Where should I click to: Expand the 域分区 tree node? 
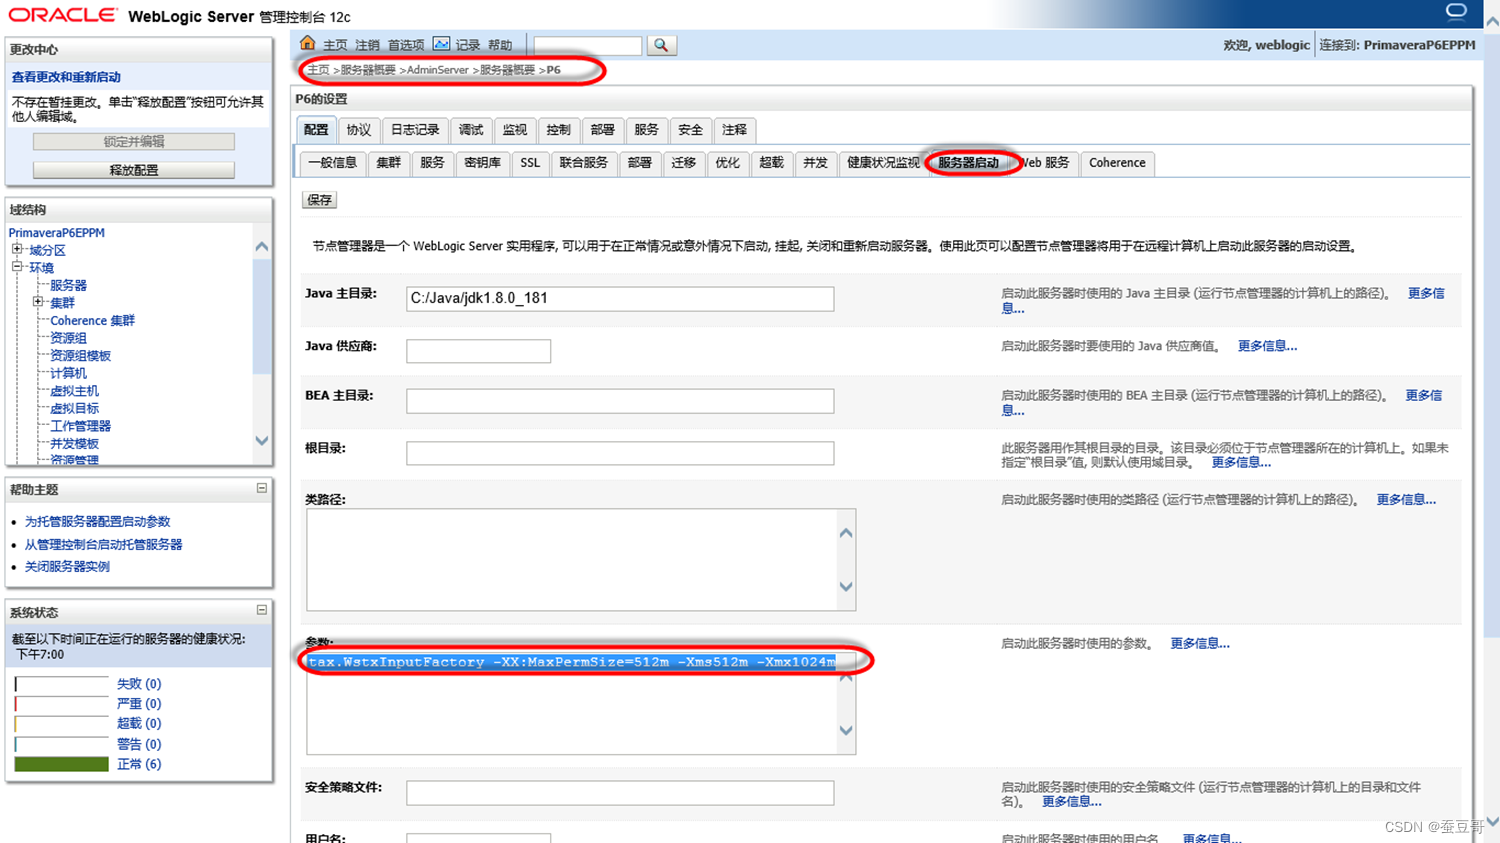(x=17, y=249)
